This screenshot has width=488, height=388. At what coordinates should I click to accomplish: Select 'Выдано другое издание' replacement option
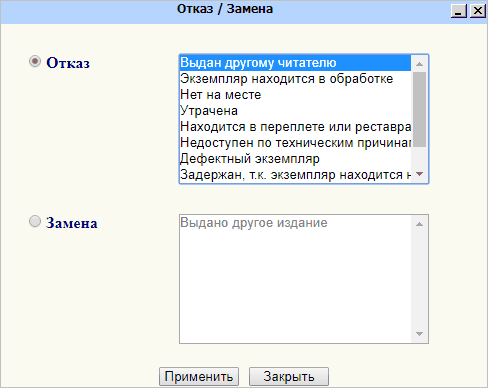295,223
